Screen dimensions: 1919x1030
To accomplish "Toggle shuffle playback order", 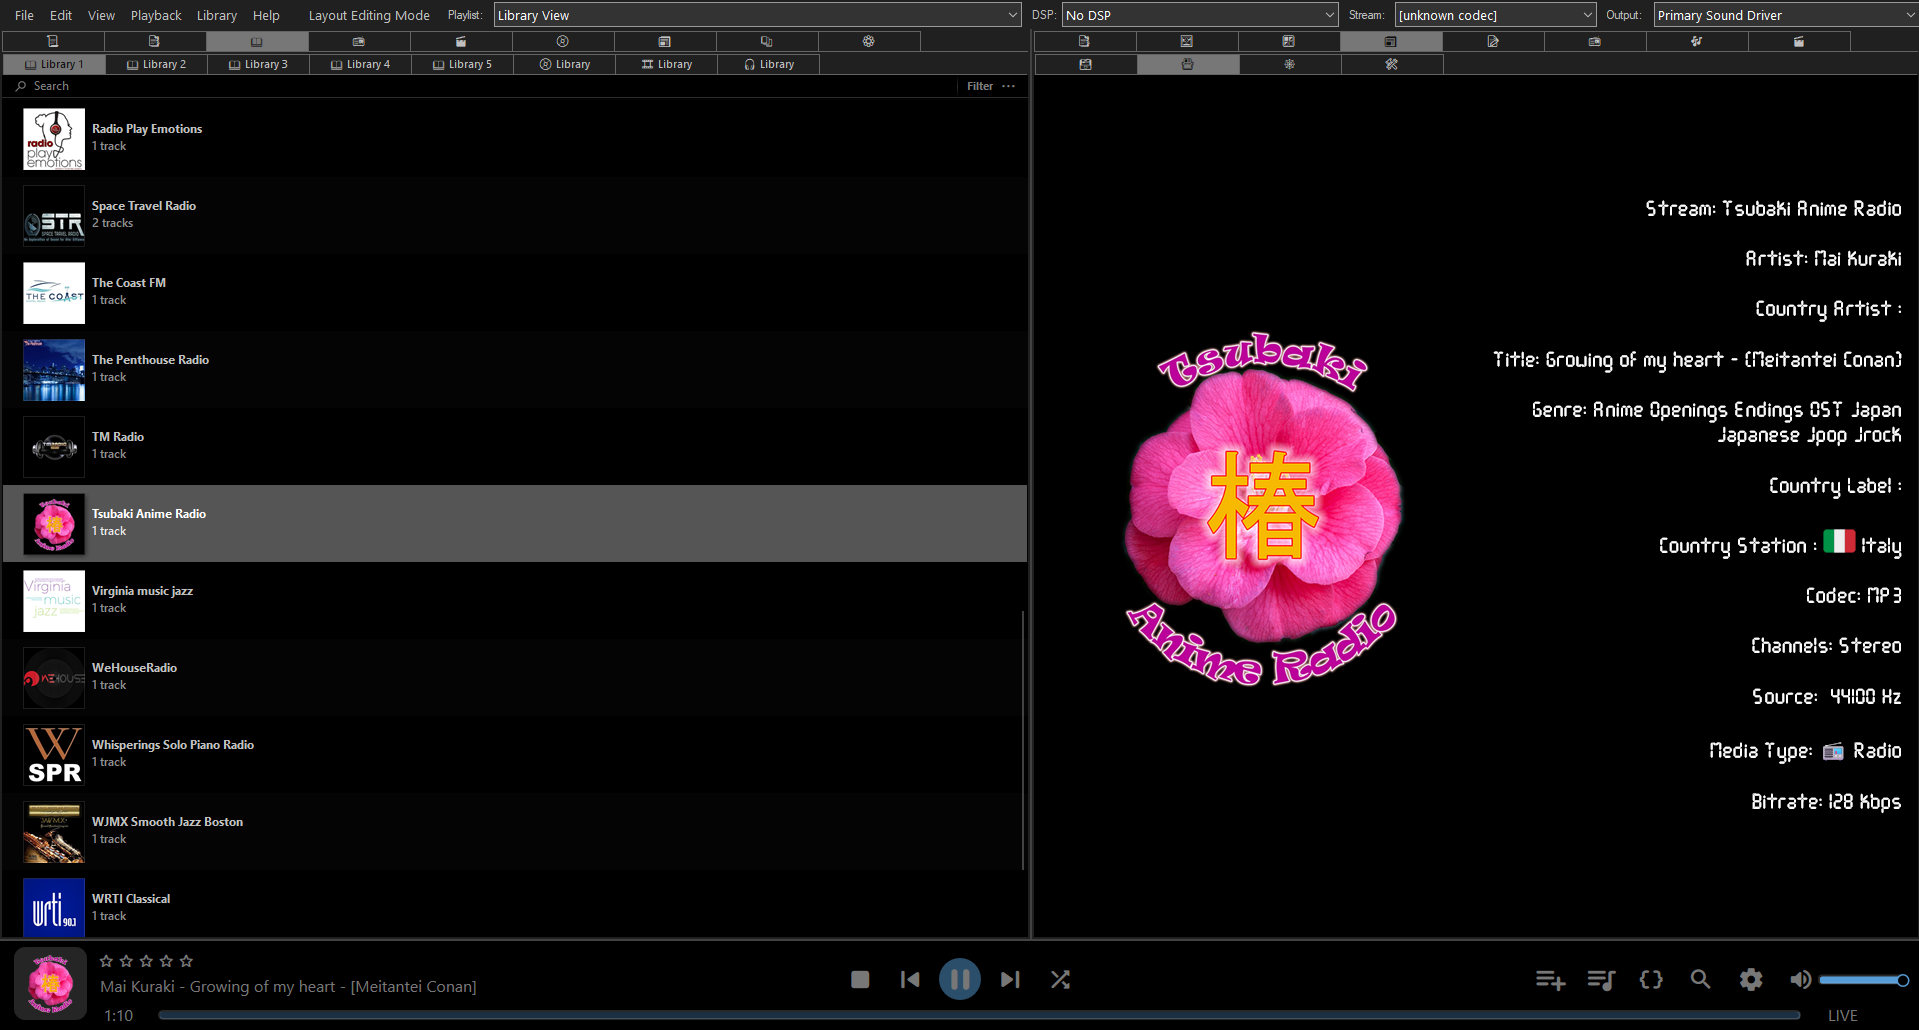I will point(1061,979).
